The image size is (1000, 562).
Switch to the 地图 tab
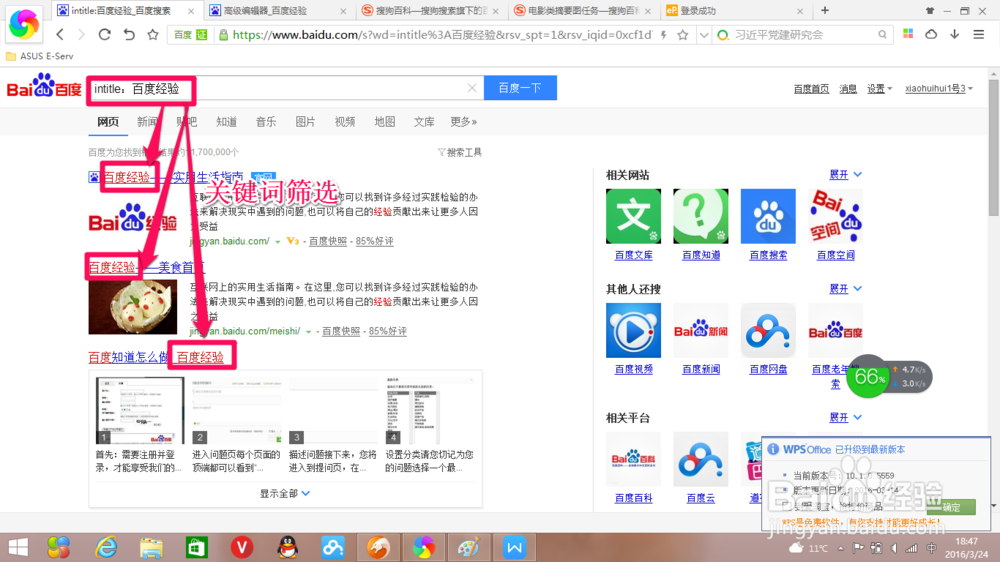(385, 122)
